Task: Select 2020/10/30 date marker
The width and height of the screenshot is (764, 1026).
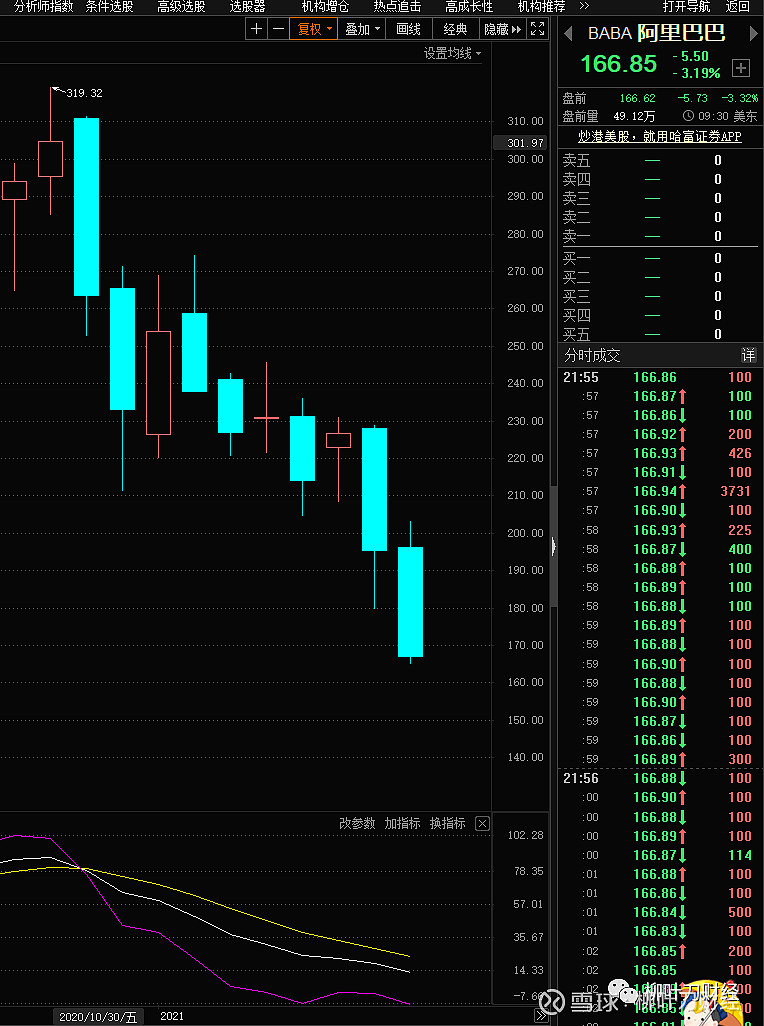Action: click(98, 1017)
